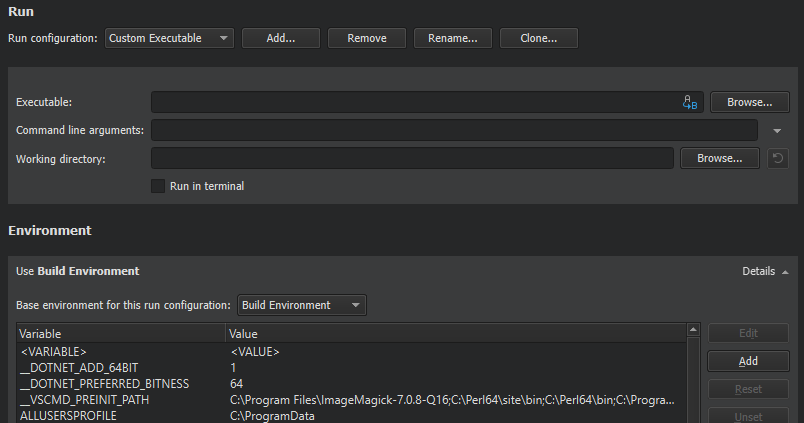The width and height of the screenshot is (804, 423).
Task: Open the Base environment dropdown
Action: (x=301, y=305)
